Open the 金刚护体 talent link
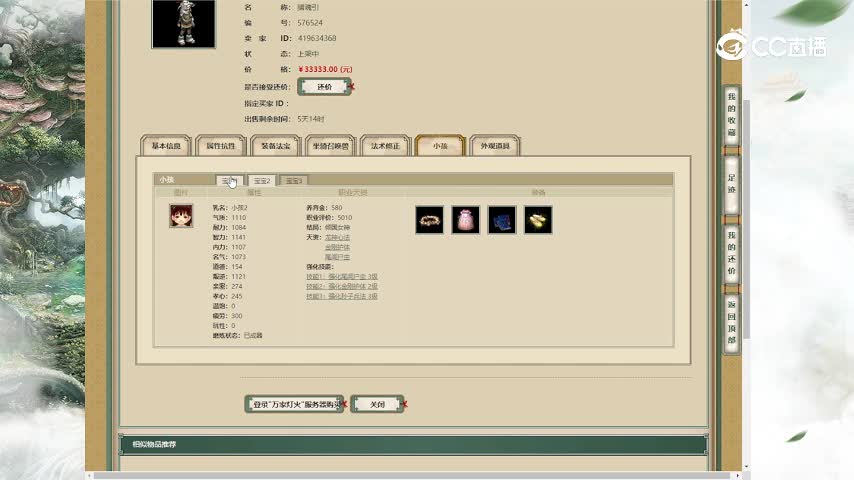The width and height of the screenshot is (854, 480). (338, 247)
